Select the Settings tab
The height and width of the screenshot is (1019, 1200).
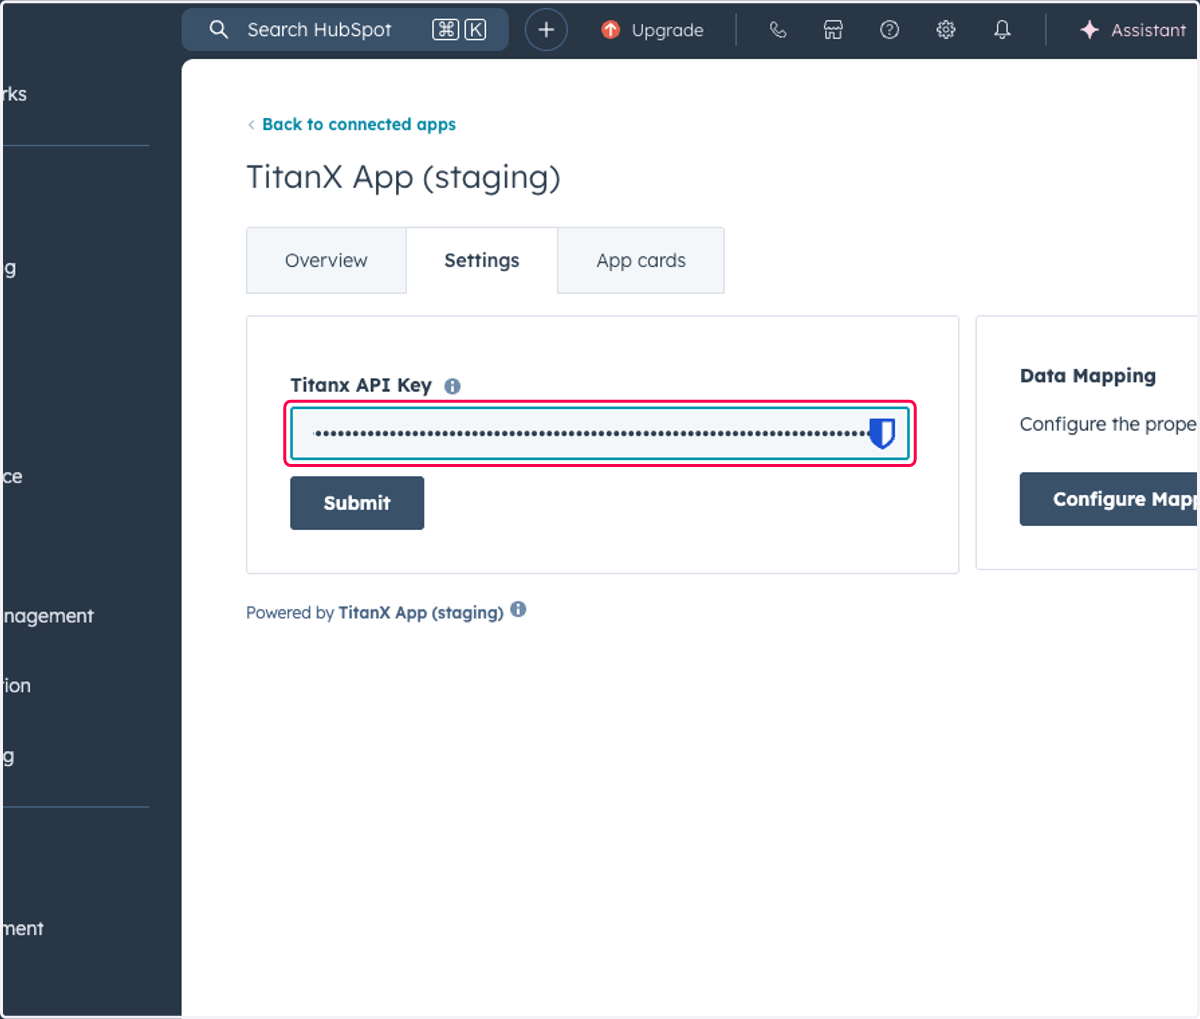482,260
